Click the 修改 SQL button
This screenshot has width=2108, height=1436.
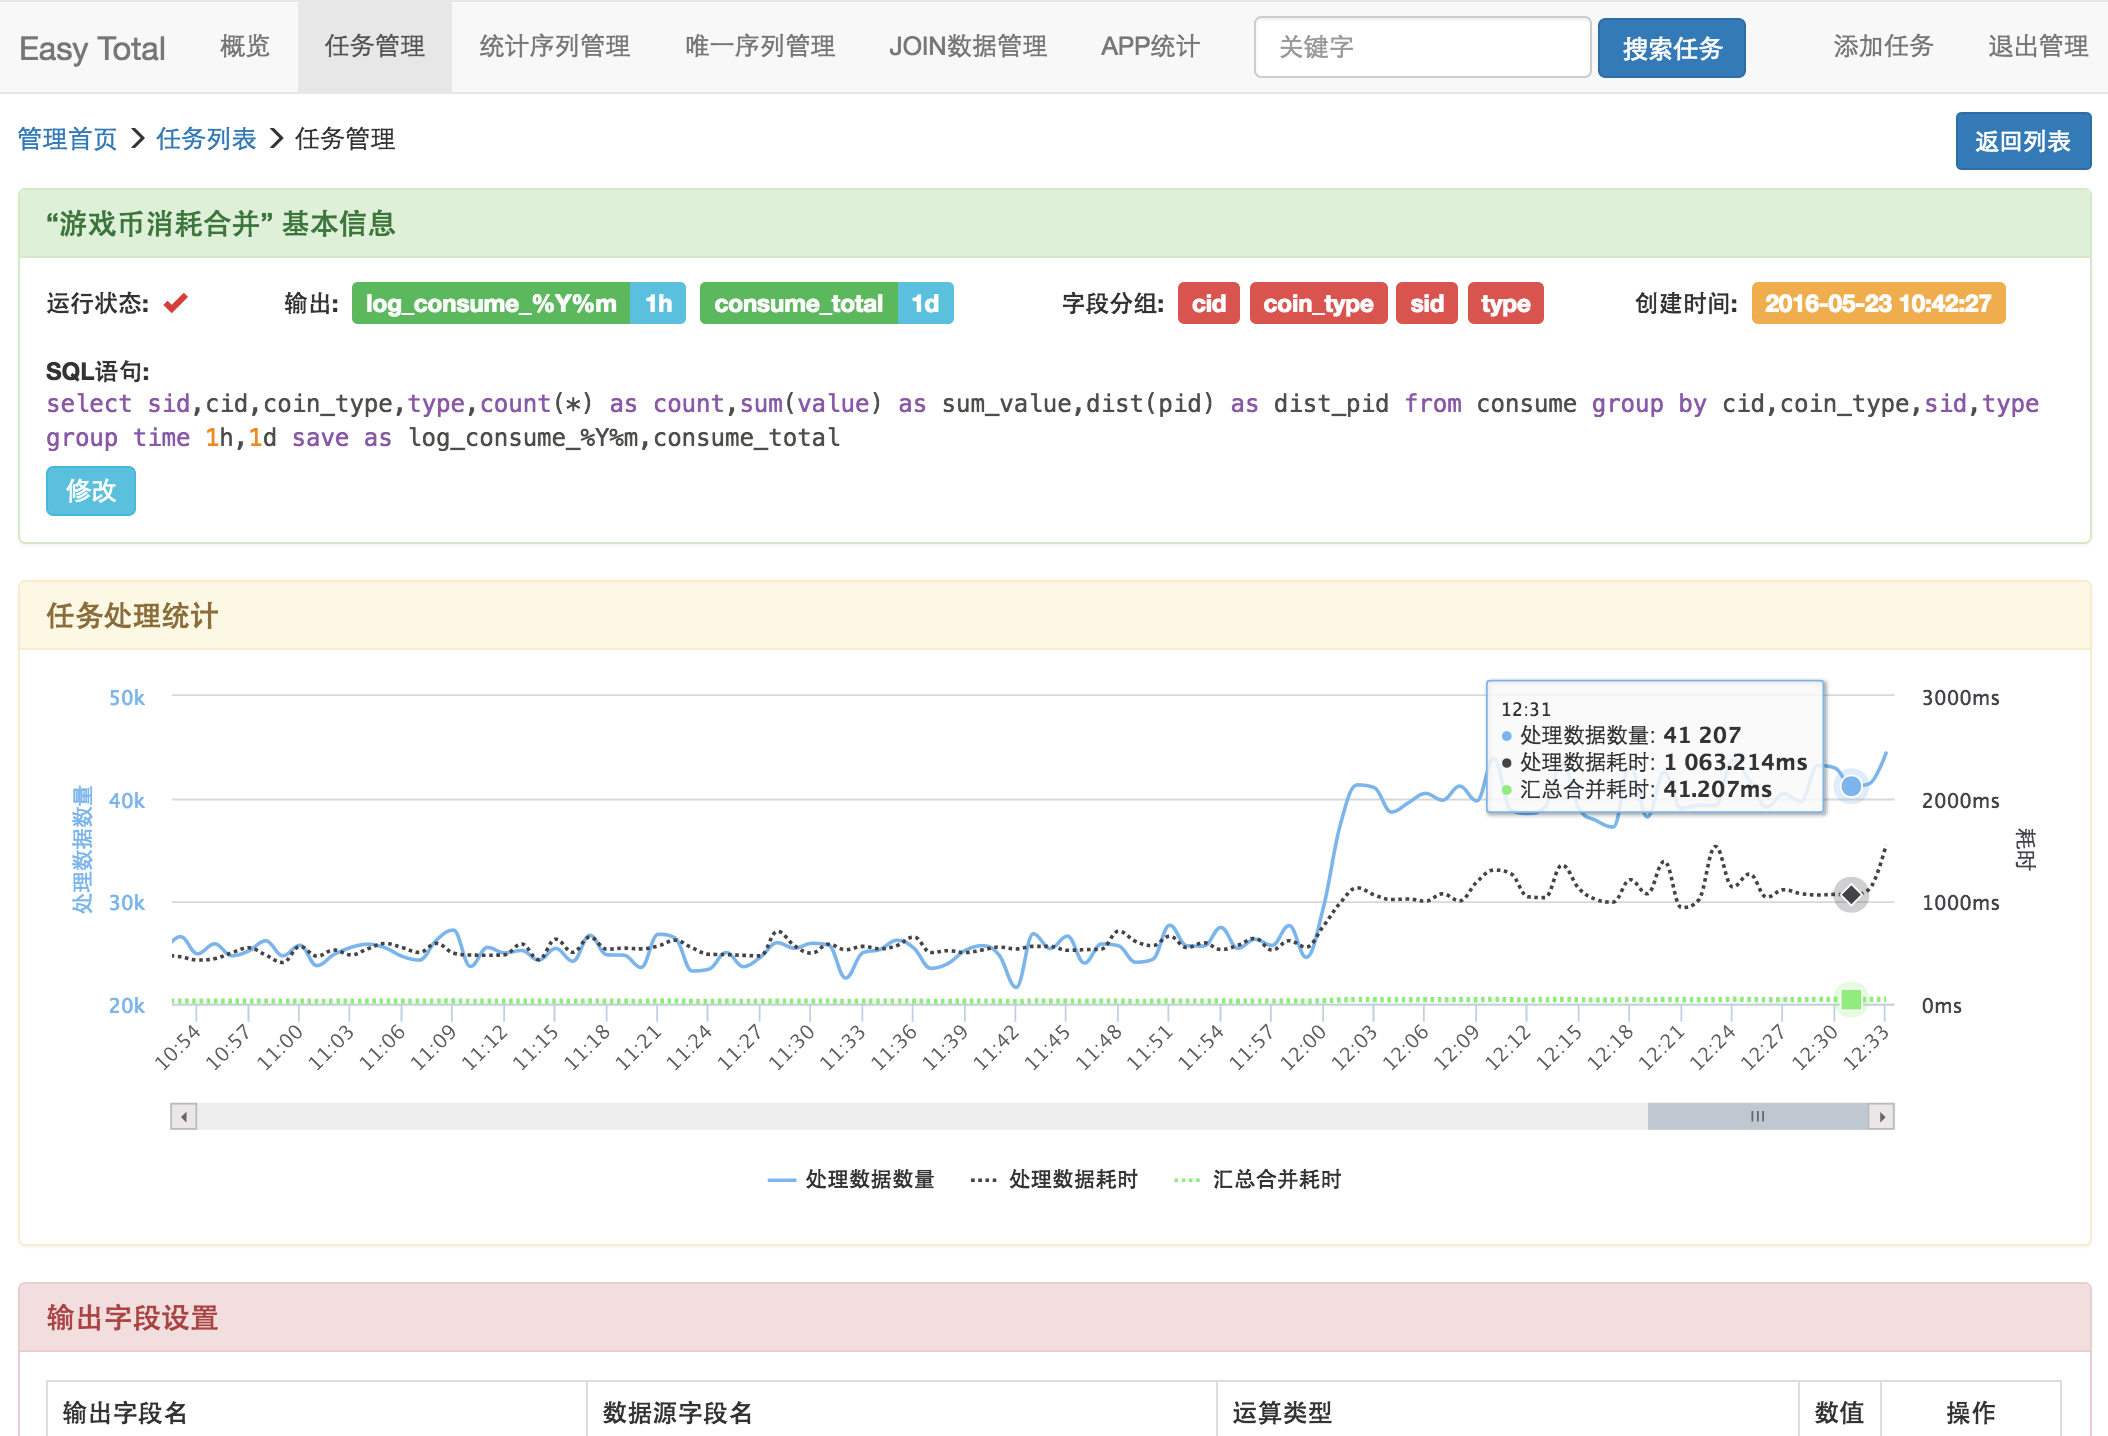(x=90, y=491)
